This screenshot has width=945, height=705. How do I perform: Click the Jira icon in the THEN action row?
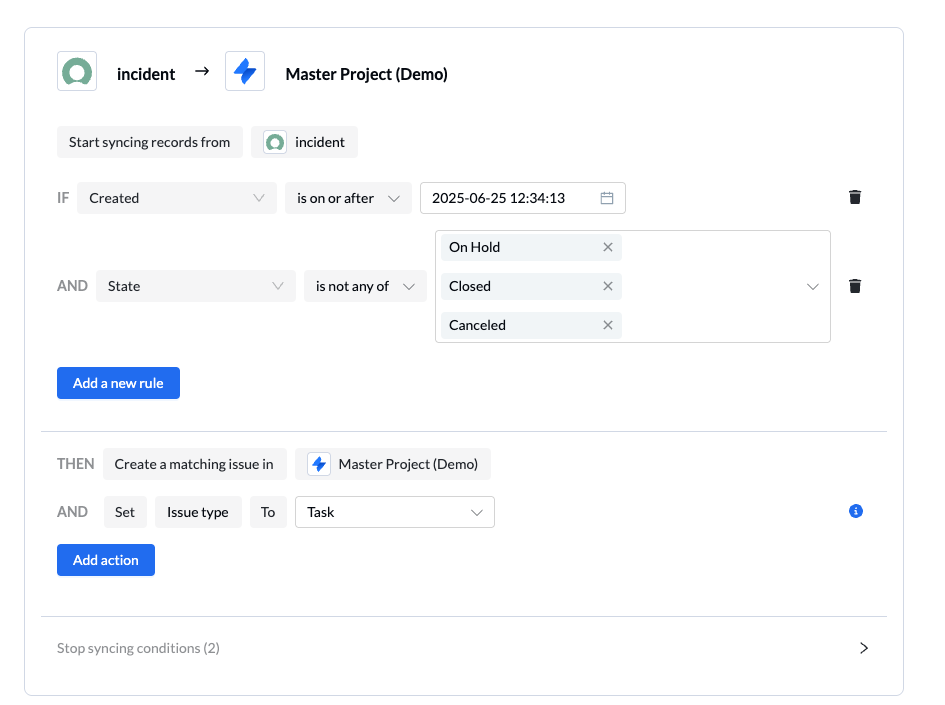[x=318, y=463]
